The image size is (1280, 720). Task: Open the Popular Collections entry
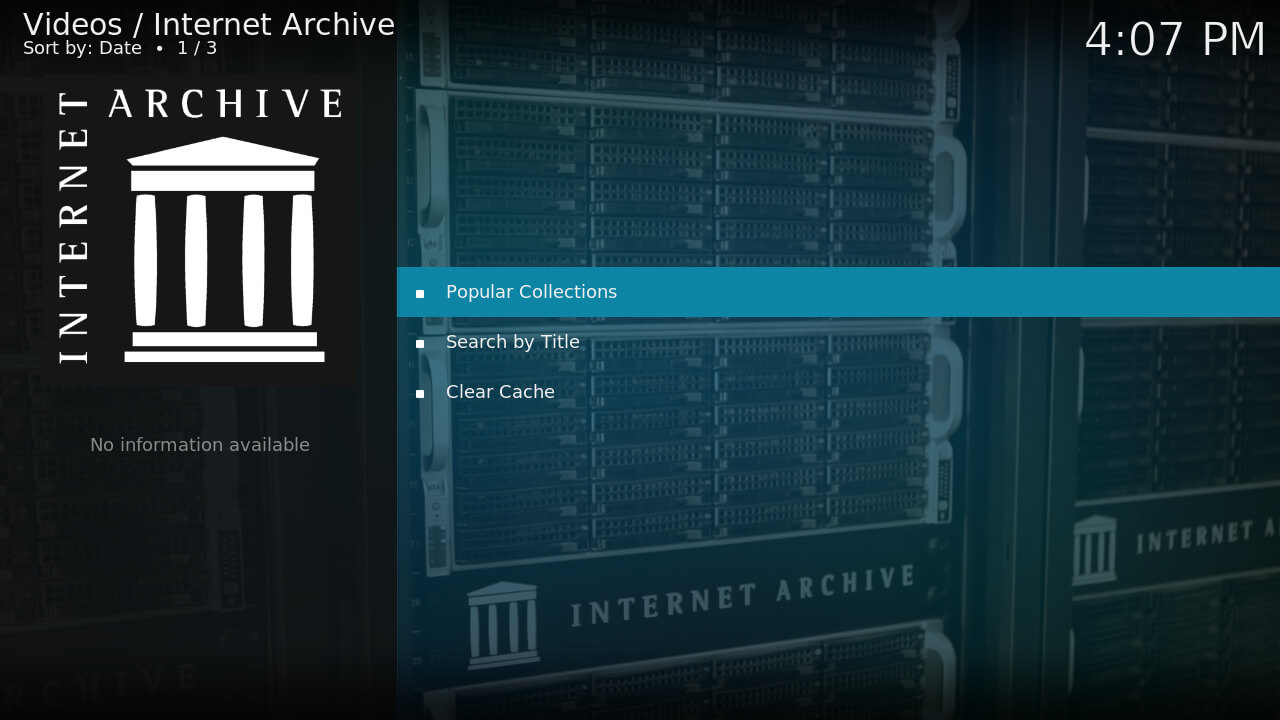531,292
